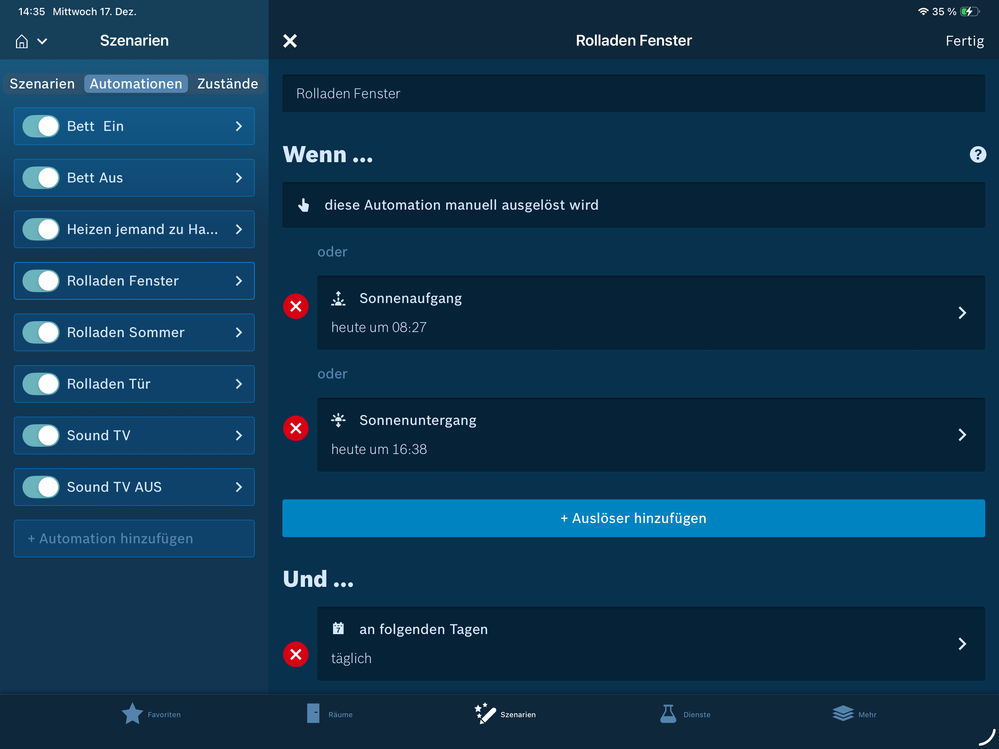This screenshot has width=999, height=749.
Task: Delete the Sonnenuntergang trigger via red X
Action: [296, 429]
